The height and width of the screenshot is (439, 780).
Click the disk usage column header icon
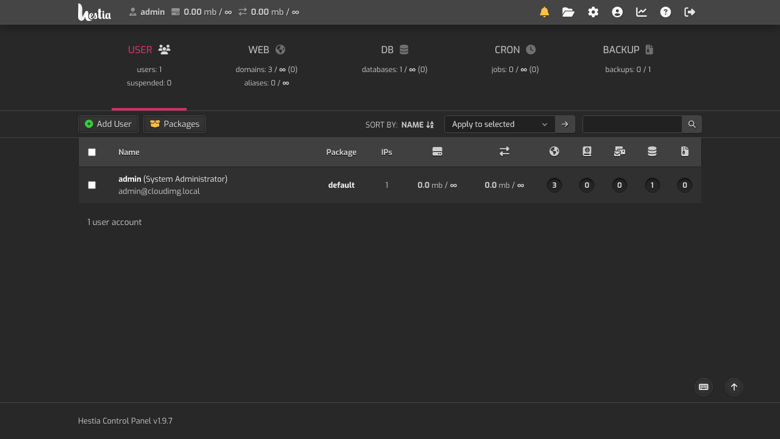tap(437, 152)
